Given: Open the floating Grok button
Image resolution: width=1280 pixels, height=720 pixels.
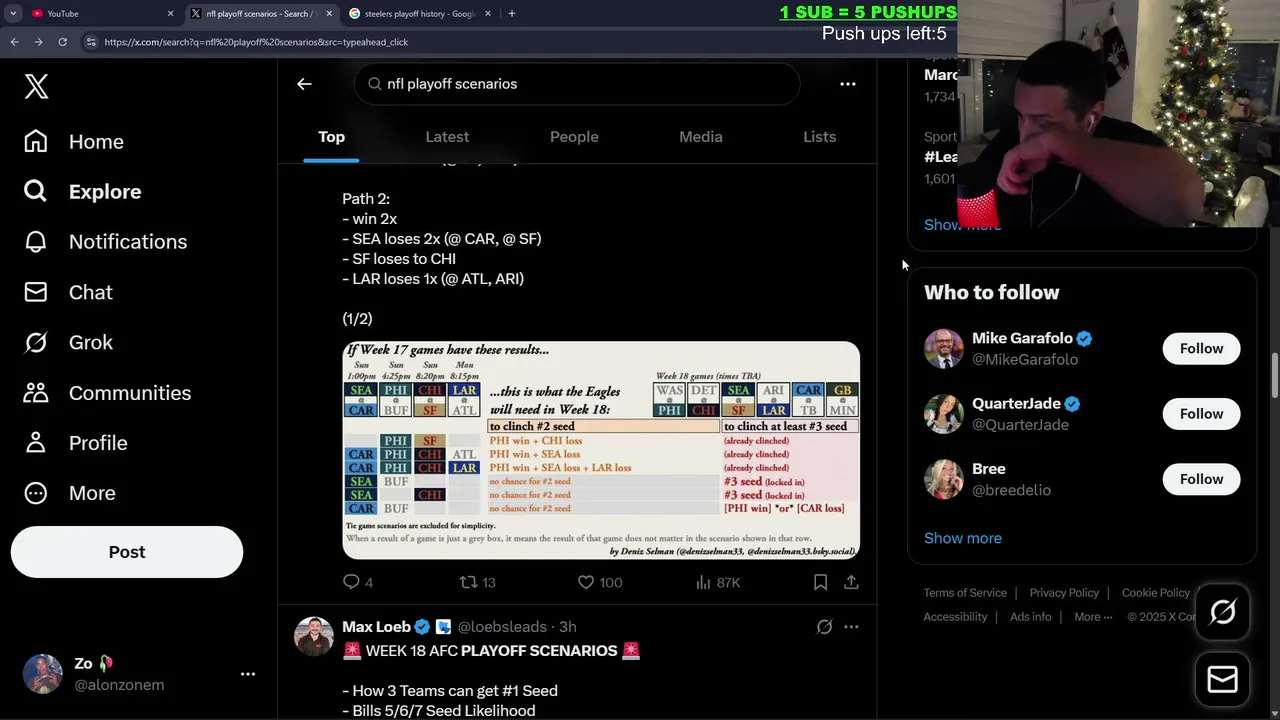Looking at the screenshot, I should [1222, 612].
